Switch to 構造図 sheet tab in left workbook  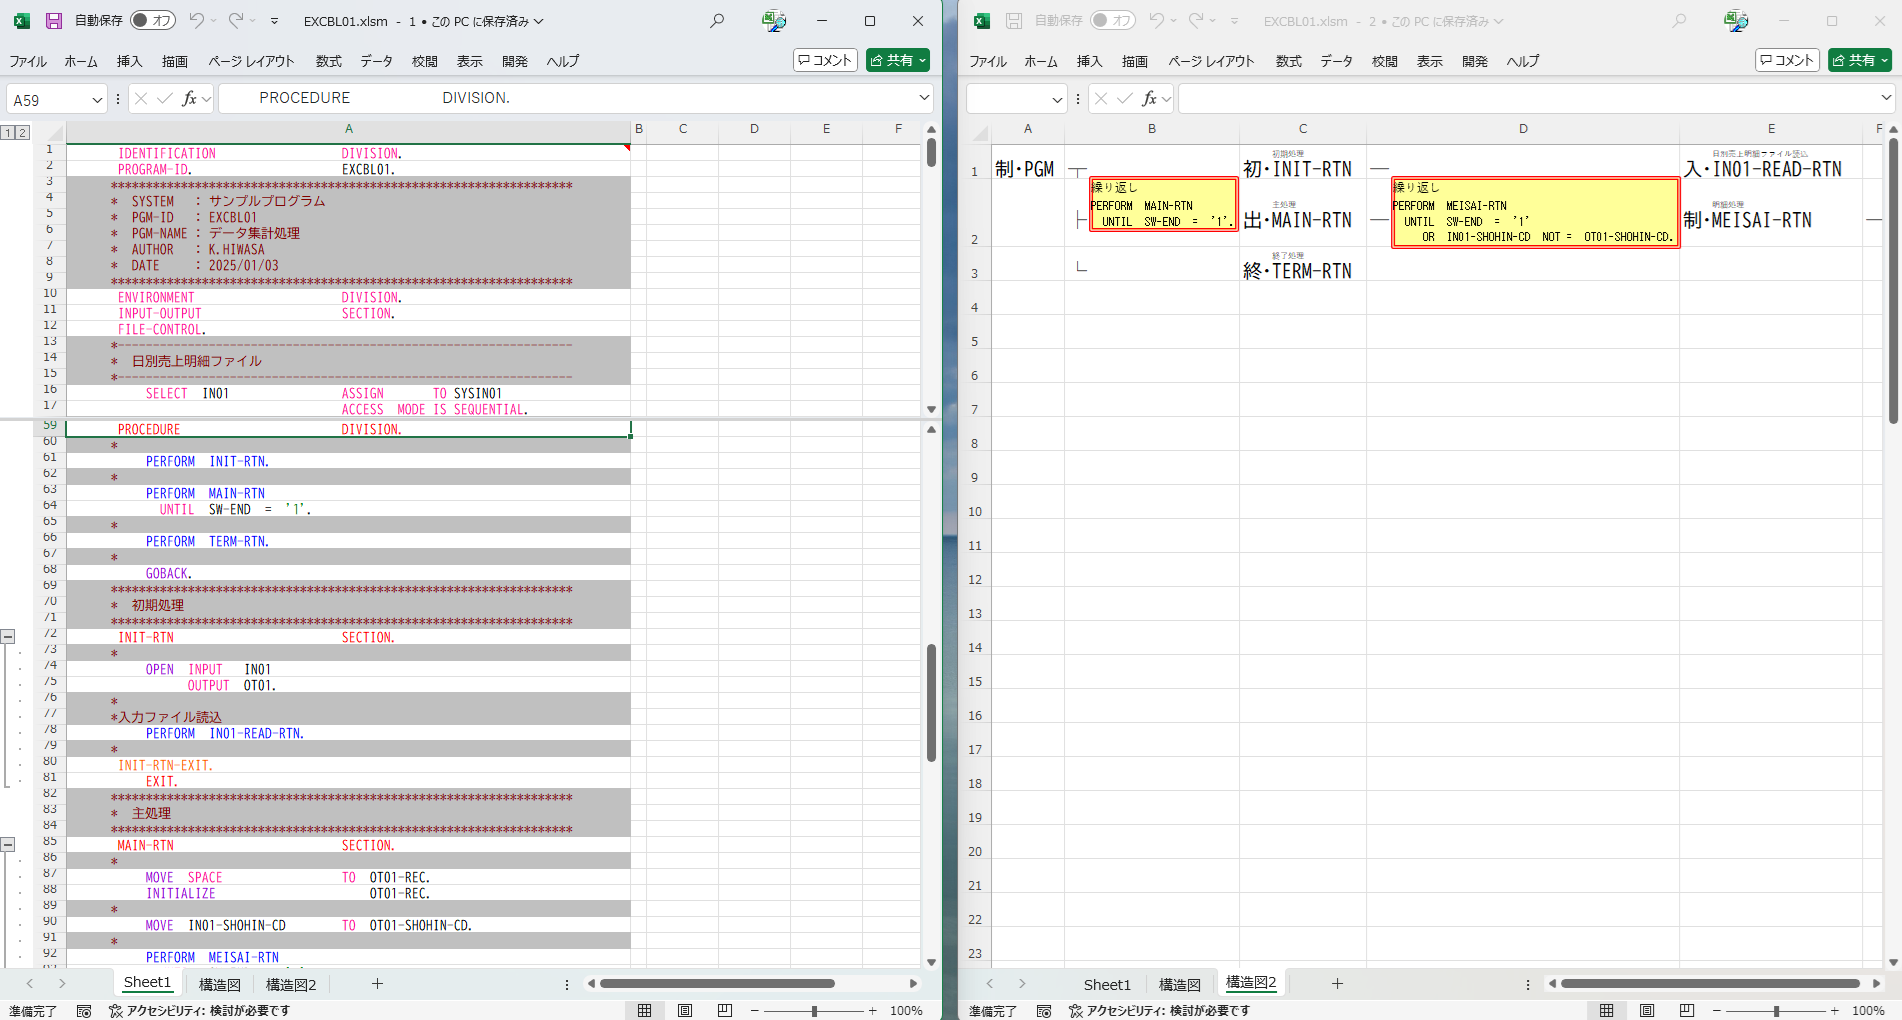coord(219,985)
